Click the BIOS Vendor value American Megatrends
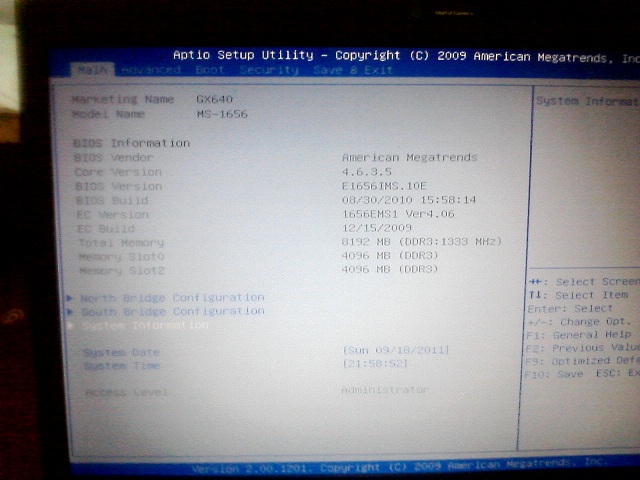Viewport: 640px width, 480px height. [x=410, y=157]
